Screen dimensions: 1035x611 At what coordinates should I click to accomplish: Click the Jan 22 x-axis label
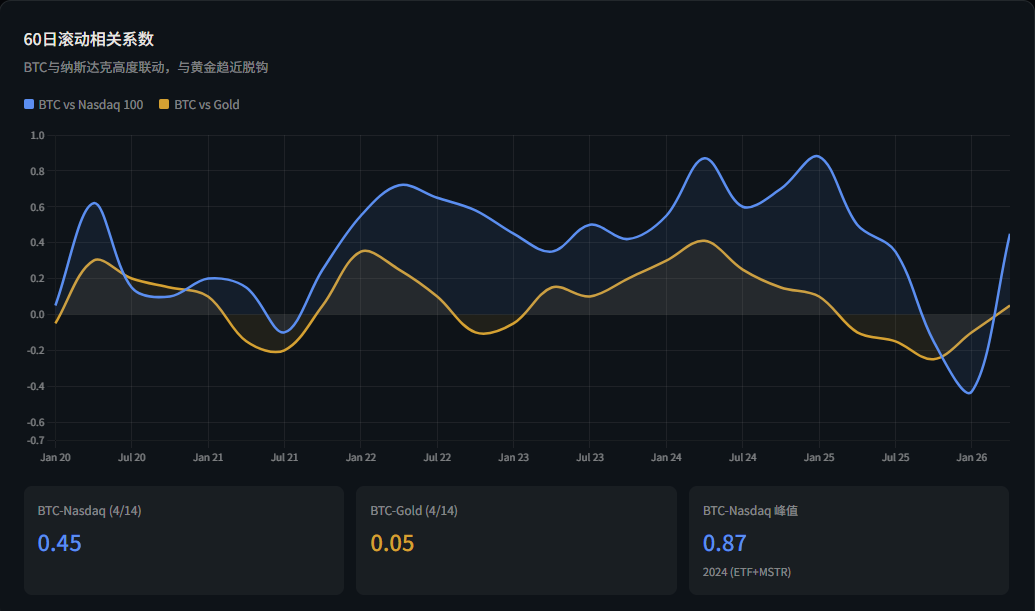coord(361,457)
